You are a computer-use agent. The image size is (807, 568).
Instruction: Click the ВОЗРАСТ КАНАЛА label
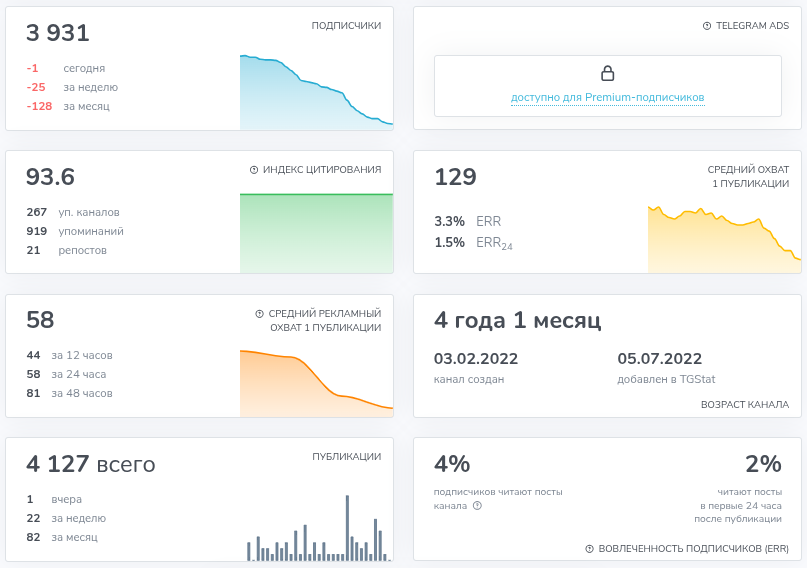click(745, 405)
